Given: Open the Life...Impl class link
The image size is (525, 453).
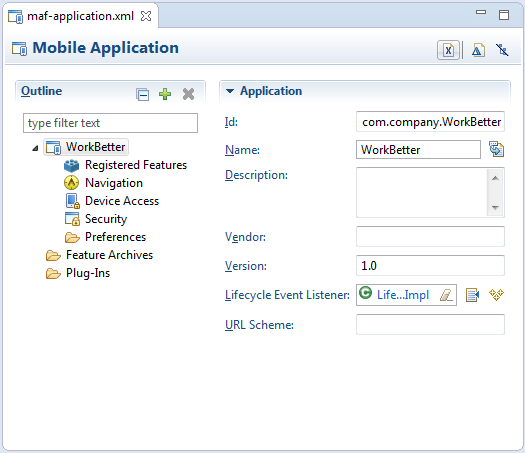Looking at the screenshot, I should pyautogui.click(x=403, y=295).
